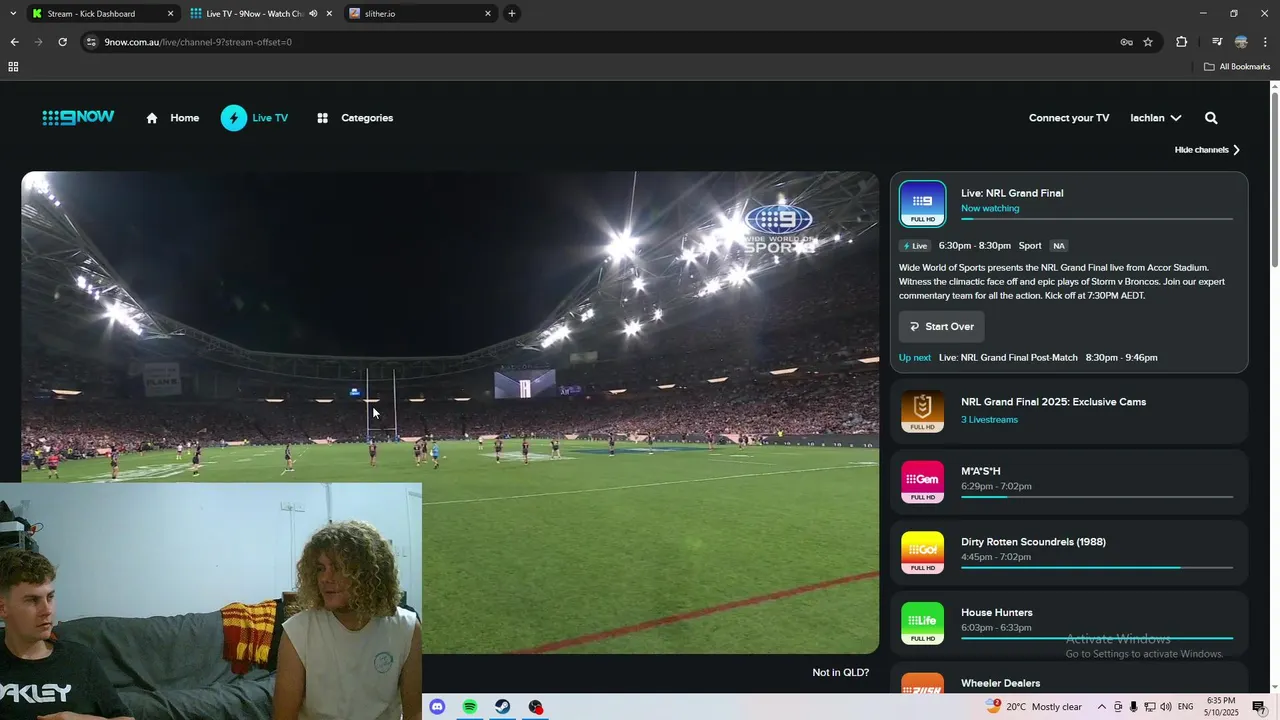The image size is (1280, 720).
Task: Open the tab search dropdown arrow
Action: (x=13, y=14)
